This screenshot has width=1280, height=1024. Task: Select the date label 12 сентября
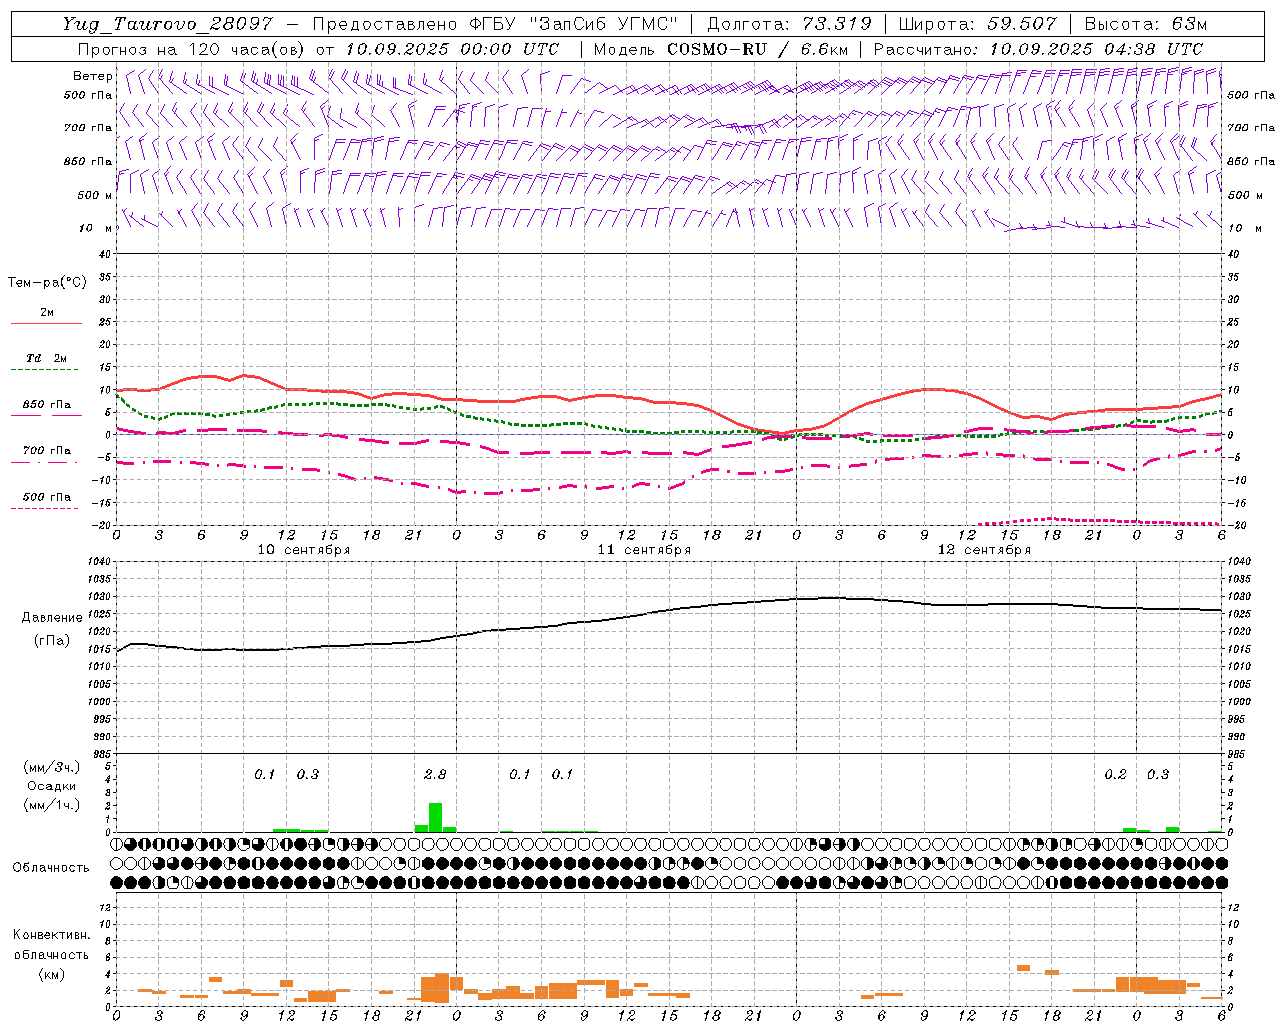(x=984, y=550)
